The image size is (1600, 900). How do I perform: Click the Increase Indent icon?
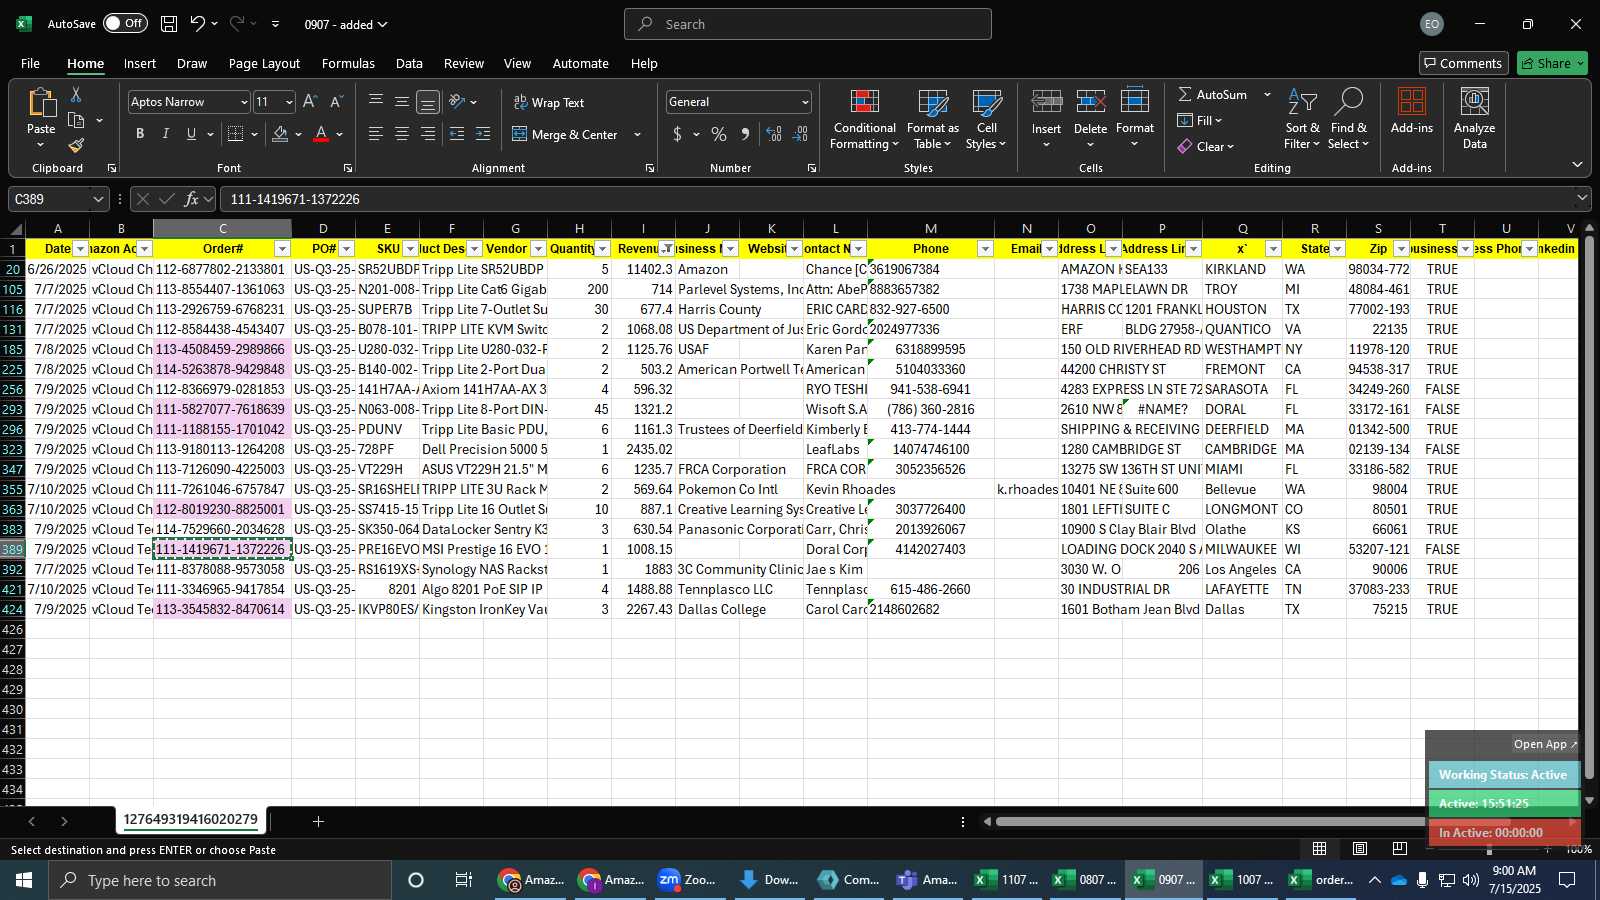[x=483, y=134]
